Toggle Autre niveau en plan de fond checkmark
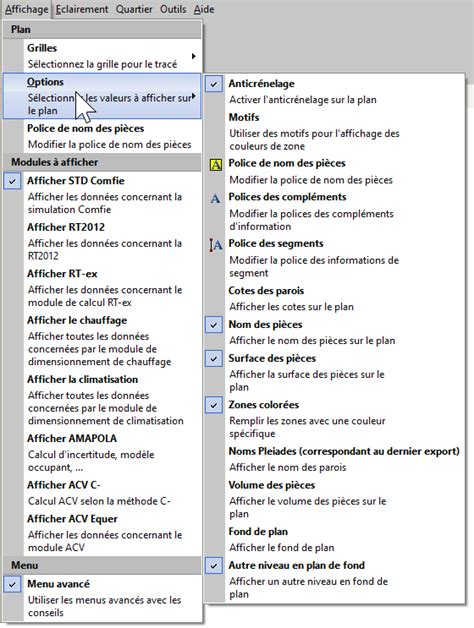474x628 pixels. click(x=214, y=566)
